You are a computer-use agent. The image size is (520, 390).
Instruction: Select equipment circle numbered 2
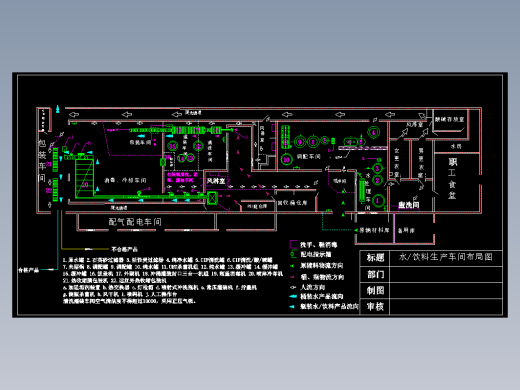pyautogui.click(x=377, y=181)
